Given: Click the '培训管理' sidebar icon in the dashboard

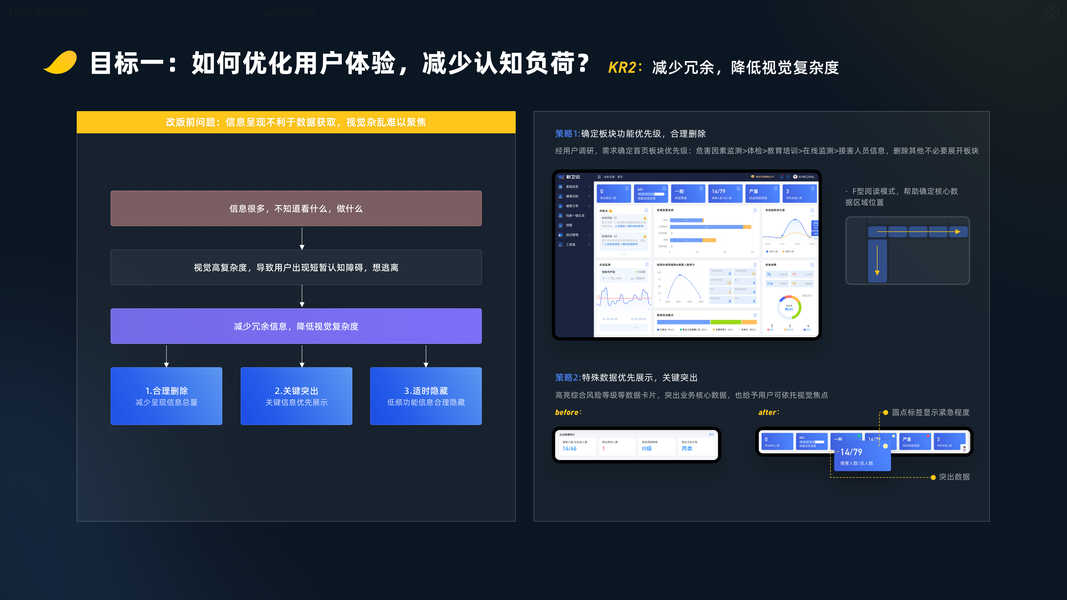Looking at the screenshot, I should coord(560,235).
